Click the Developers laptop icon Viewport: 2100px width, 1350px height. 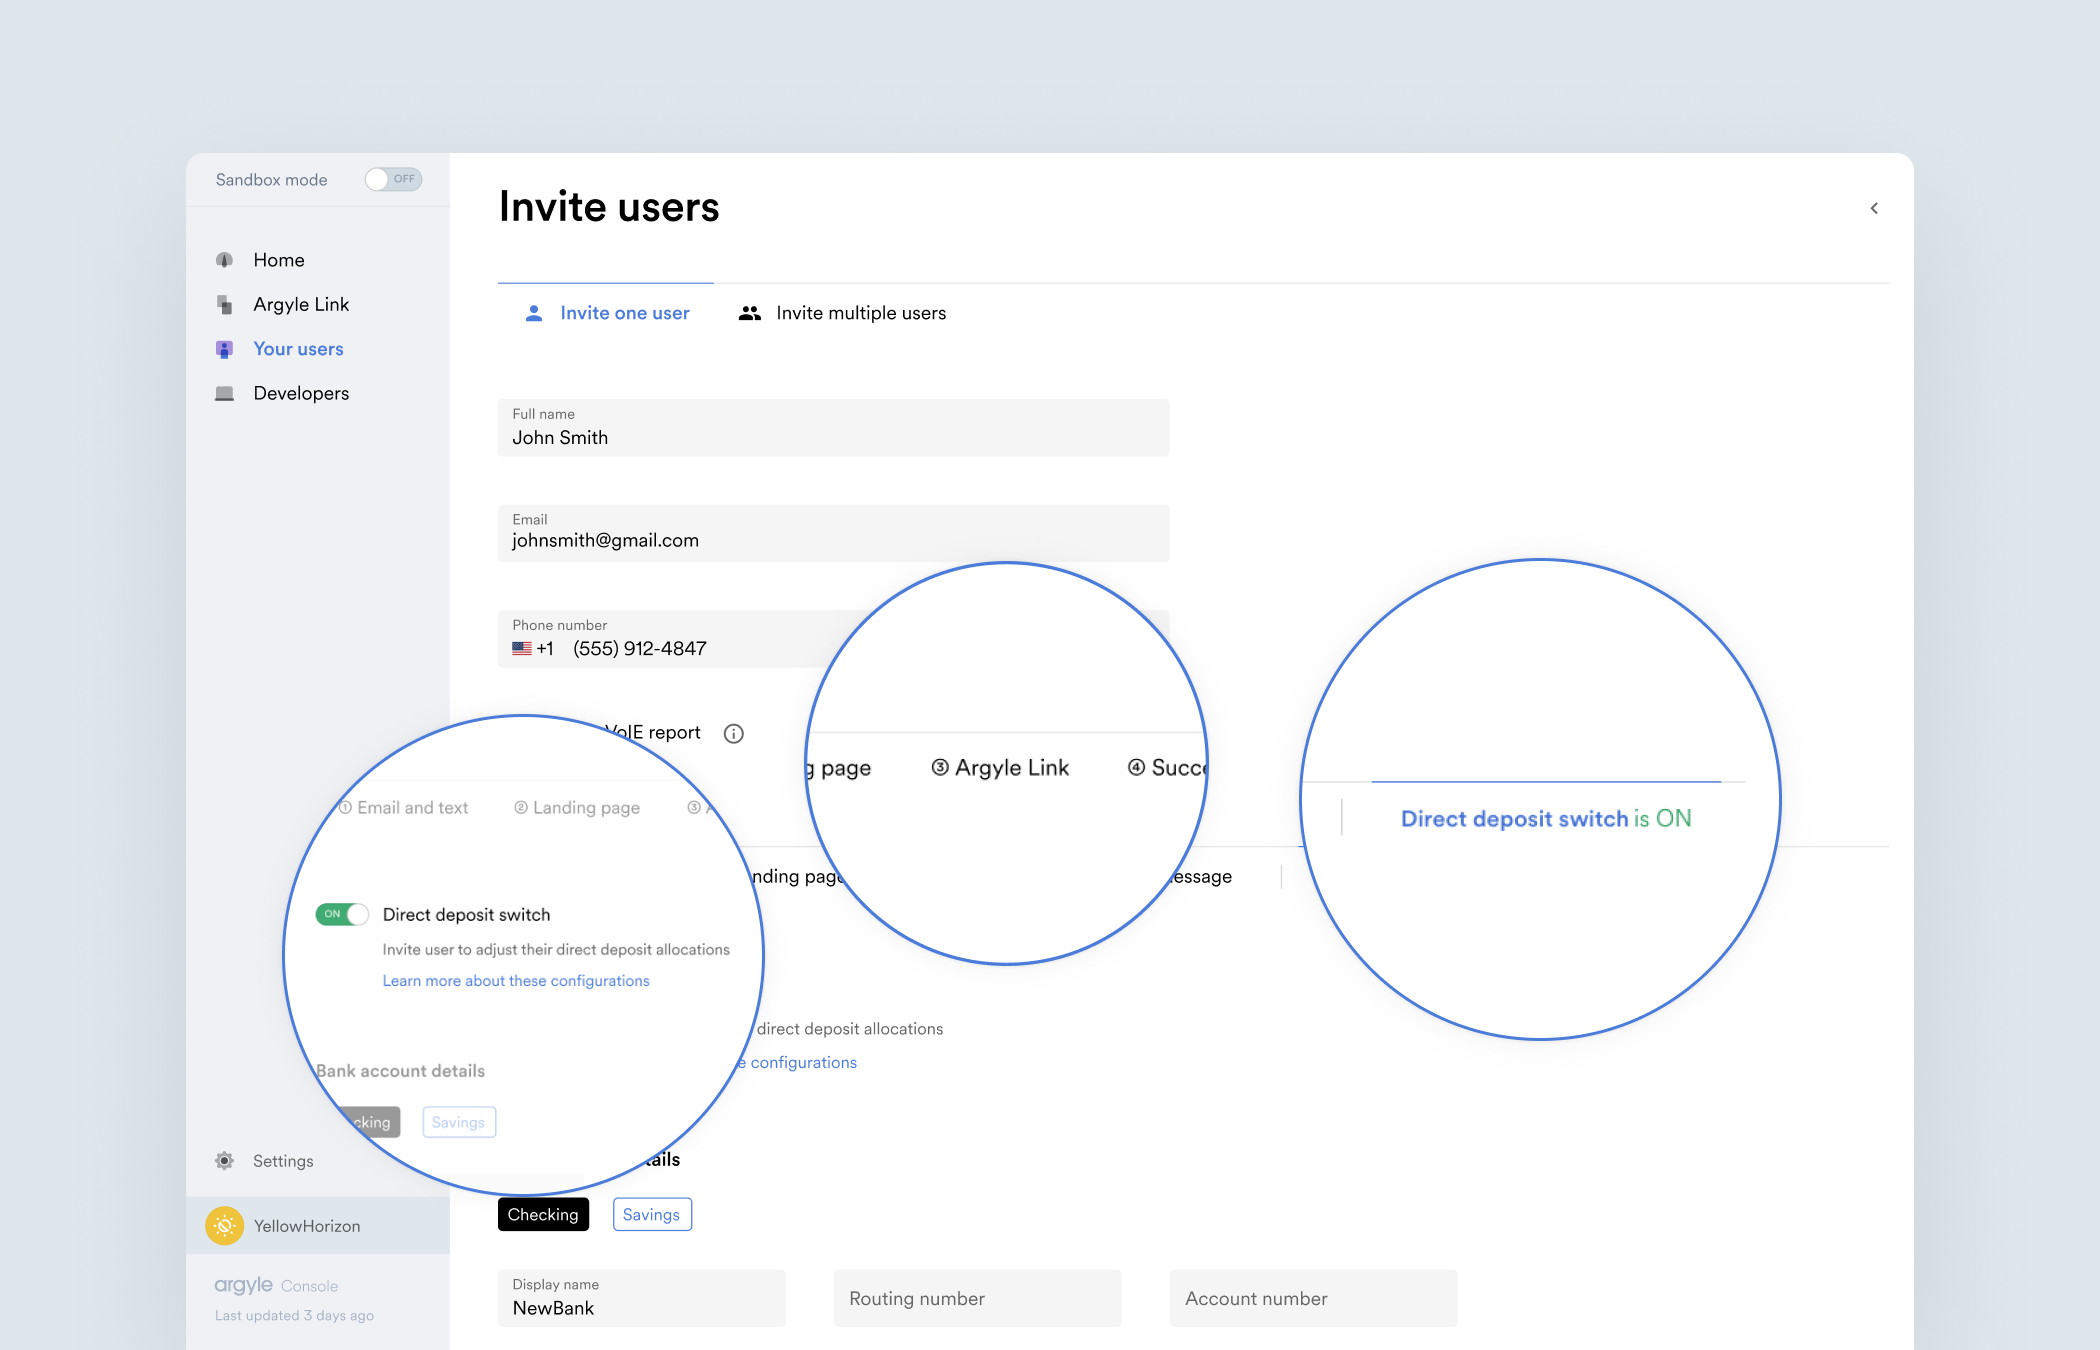(224, 394)
